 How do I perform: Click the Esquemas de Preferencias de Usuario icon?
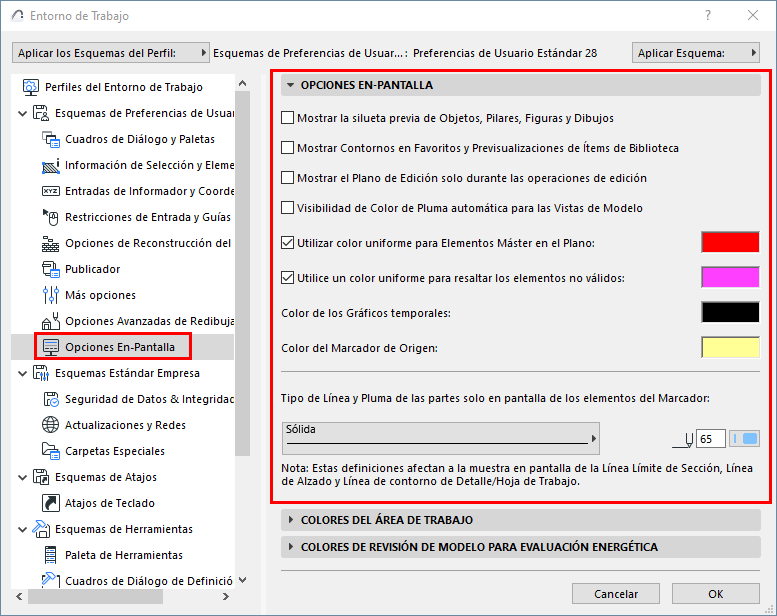[41, 113]
